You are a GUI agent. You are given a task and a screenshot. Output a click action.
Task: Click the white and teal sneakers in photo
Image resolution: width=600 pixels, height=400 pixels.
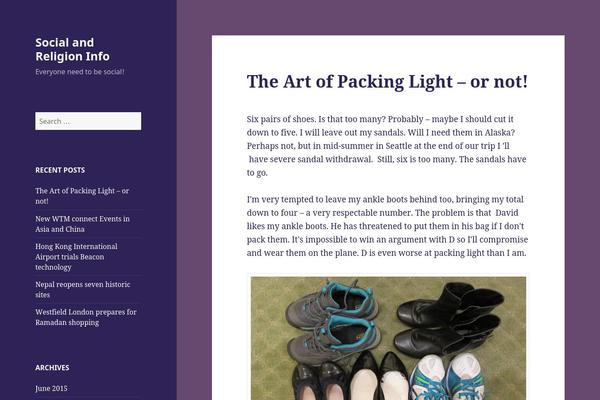[447, 377]
